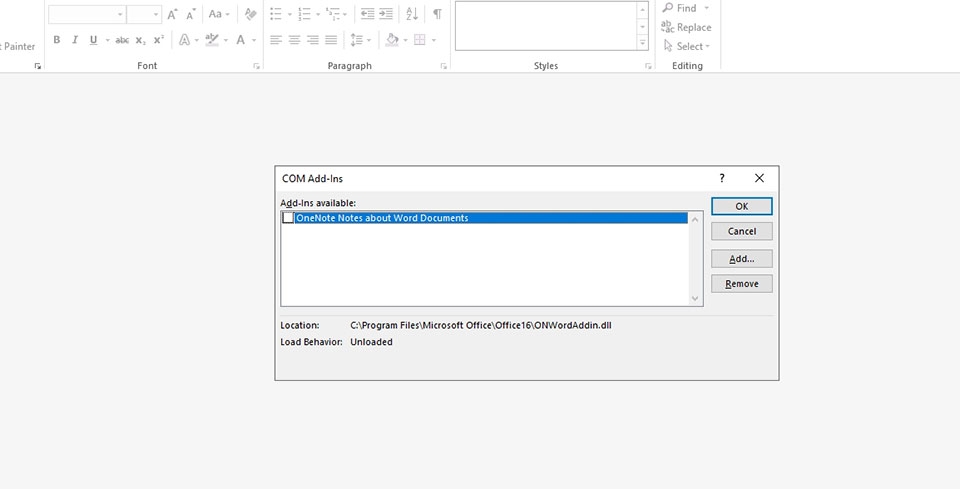The width and height of the screenshot is (960, 489).
Task: Insert a numbered list
Action: pyautogui.click(x=304, y=14)
